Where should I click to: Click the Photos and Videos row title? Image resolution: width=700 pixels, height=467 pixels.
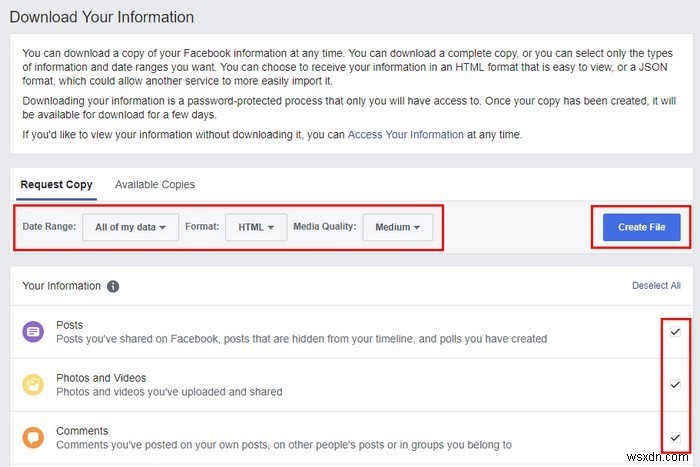coord(101,378)
